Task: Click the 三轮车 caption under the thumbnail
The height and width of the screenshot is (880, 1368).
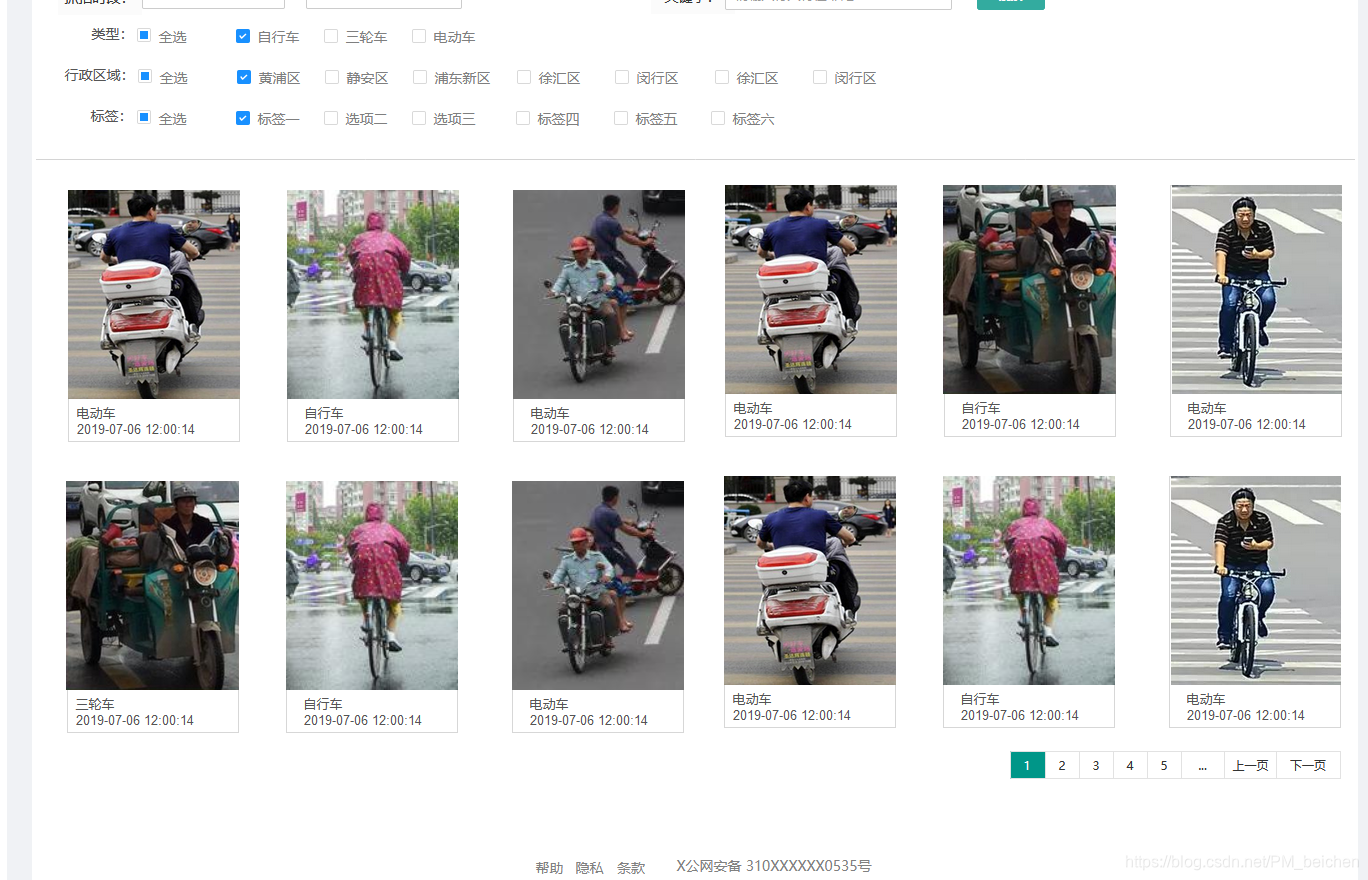Action: coord(95,704)
